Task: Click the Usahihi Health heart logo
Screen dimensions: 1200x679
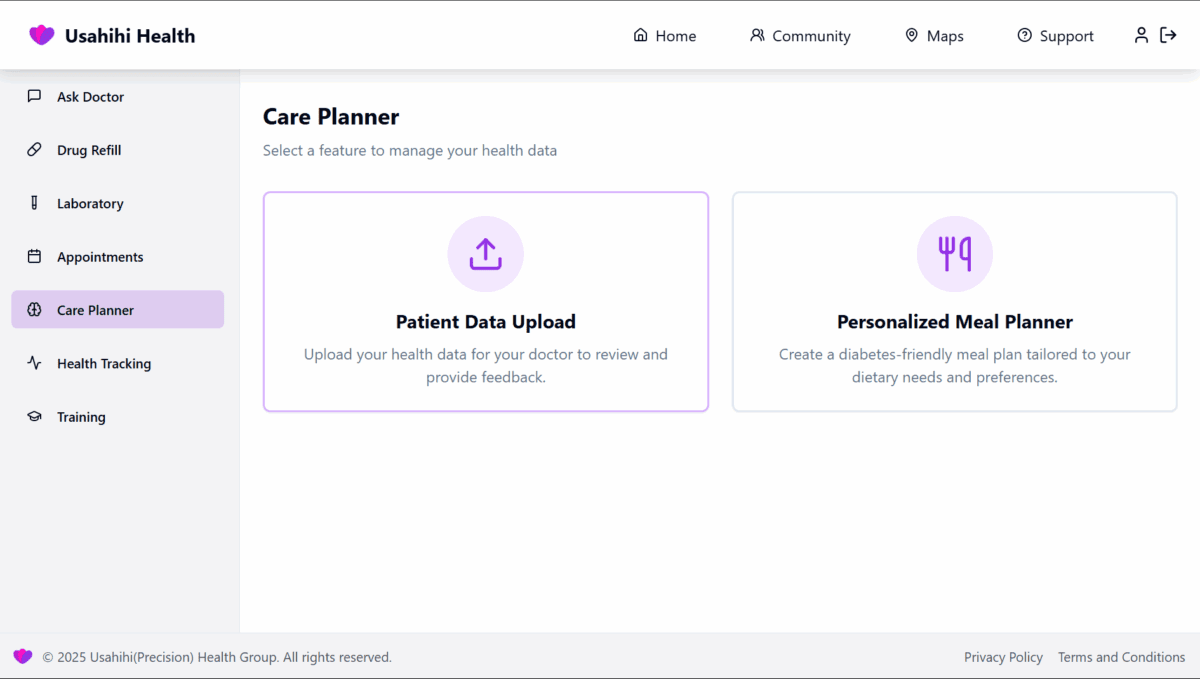Action: point(42,36)
